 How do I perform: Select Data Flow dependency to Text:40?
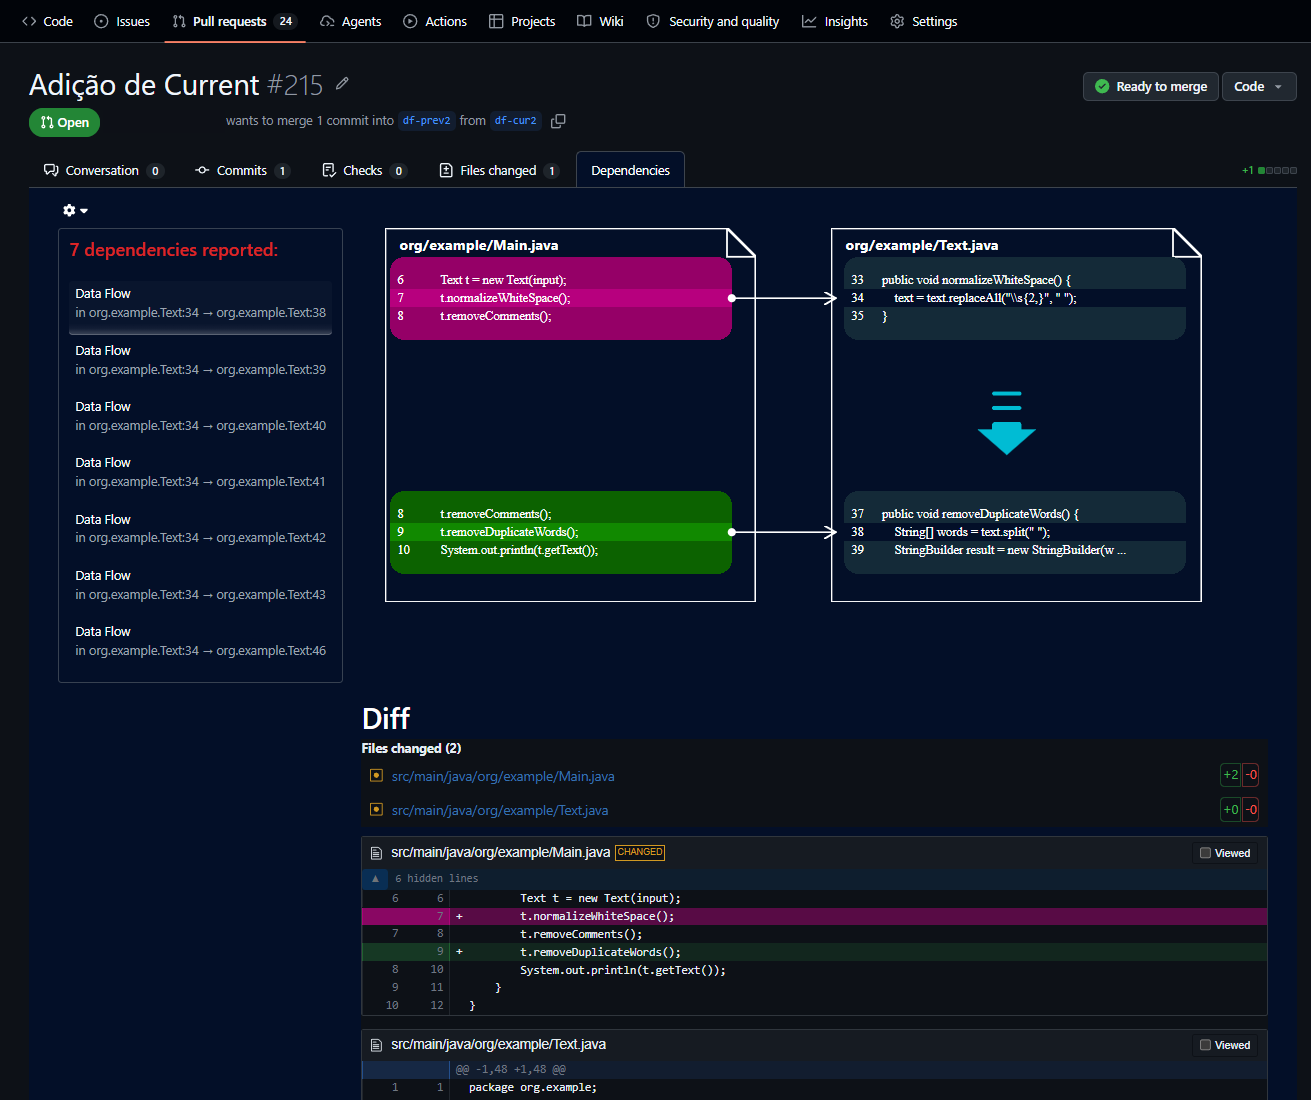click(200, 416)
